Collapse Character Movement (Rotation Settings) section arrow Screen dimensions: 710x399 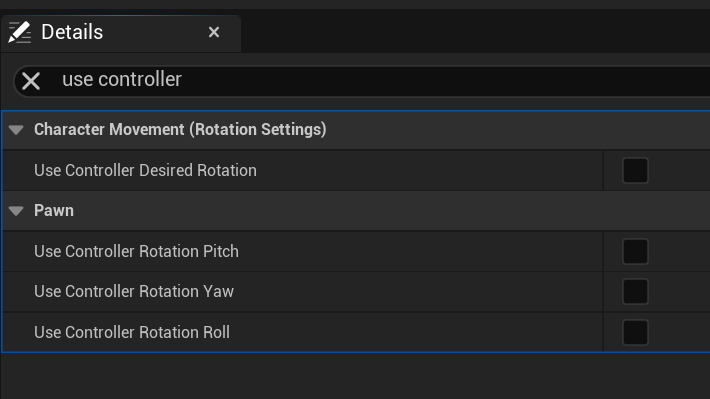(x=16, y=130)
